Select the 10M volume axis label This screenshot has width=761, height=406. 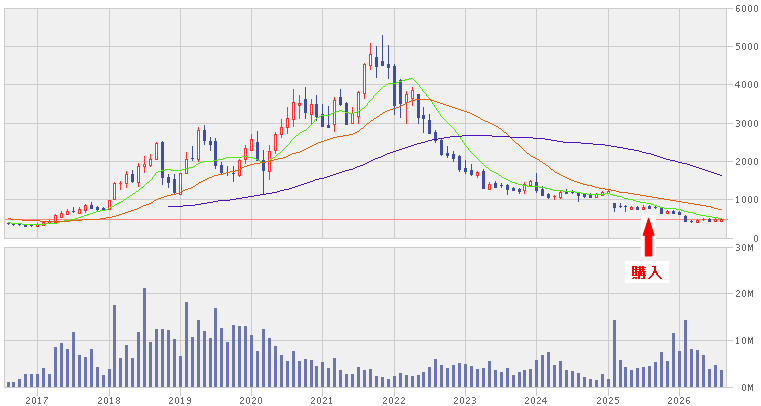(744, 341)
